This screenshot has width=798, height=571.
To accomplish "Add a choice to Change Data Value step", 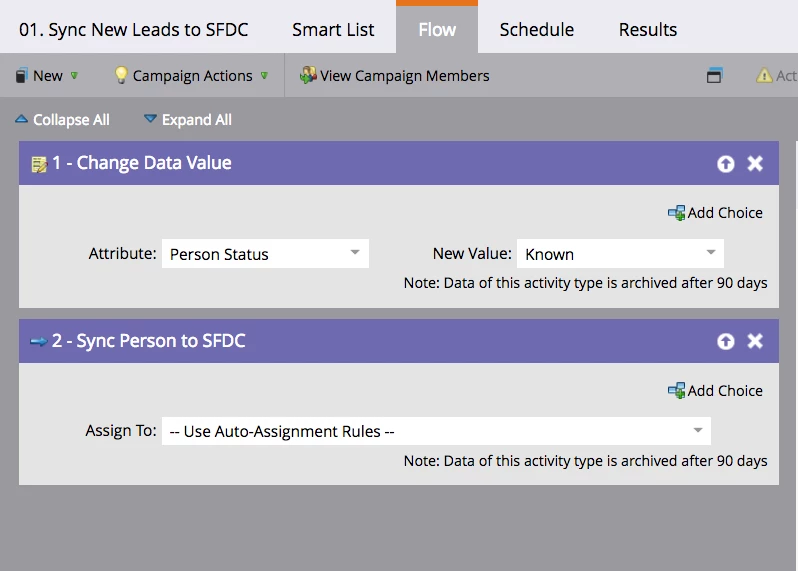I will point(715,213).
